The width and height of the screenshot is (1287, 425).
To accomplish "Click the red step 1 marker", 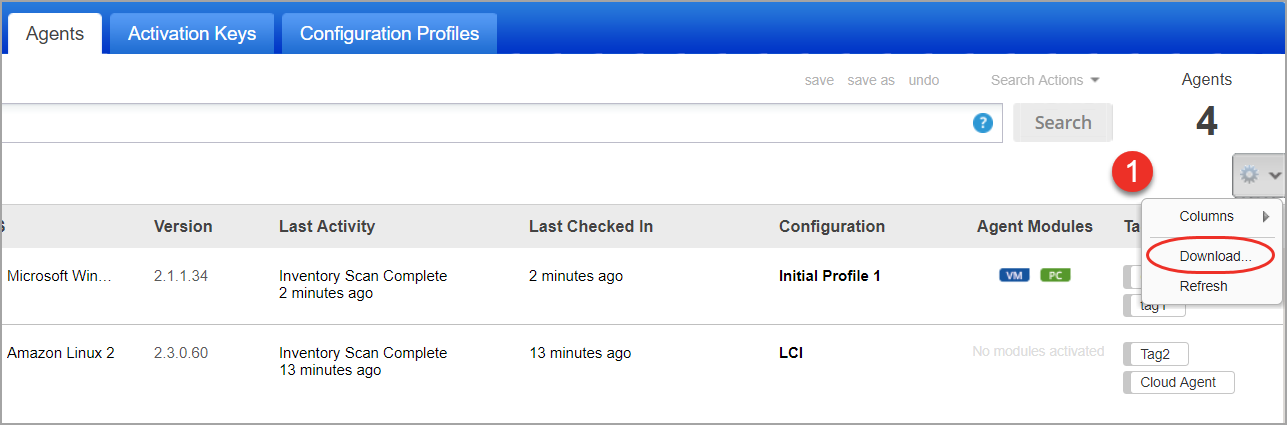I will pos(1133,173).
